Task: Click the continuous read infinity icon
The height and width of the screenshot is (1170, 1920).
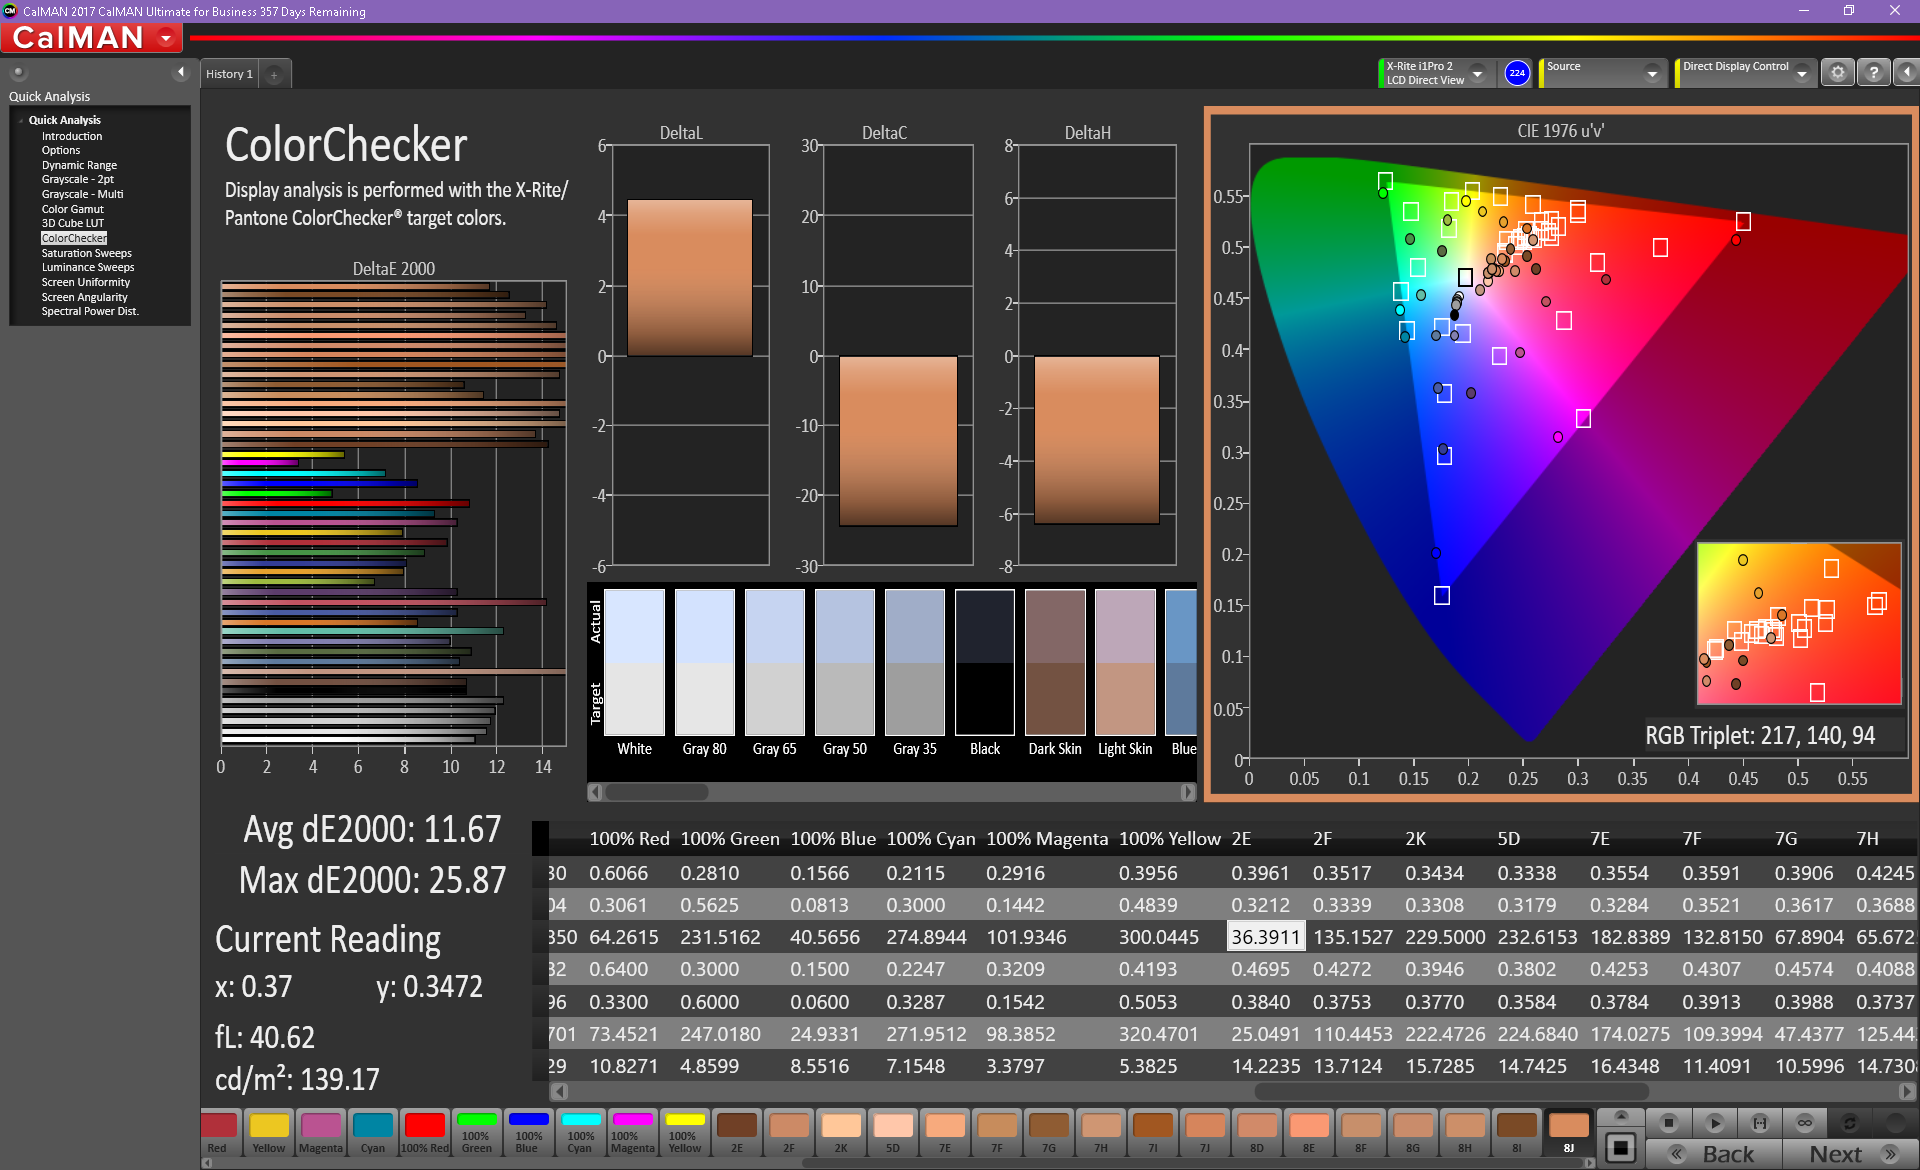Action: click(1804, 1122)
